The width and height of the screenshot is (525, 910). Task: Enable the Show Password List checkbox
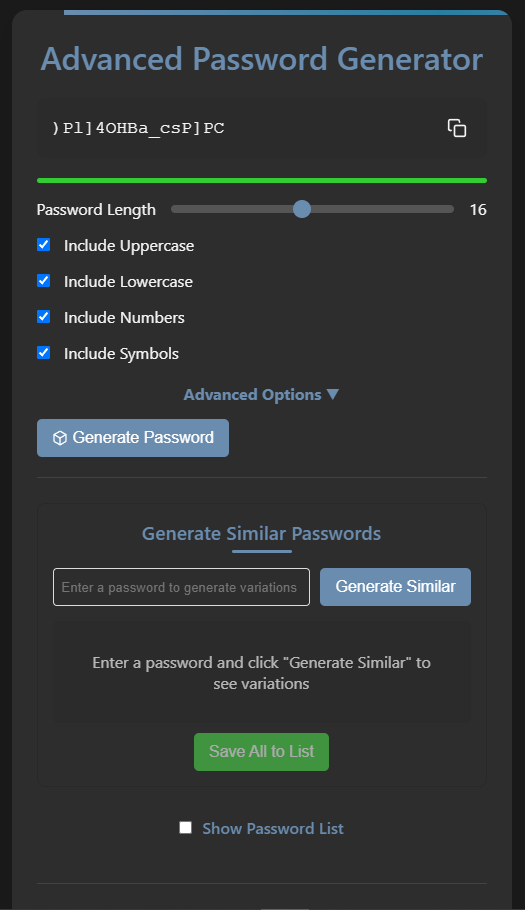186,828
